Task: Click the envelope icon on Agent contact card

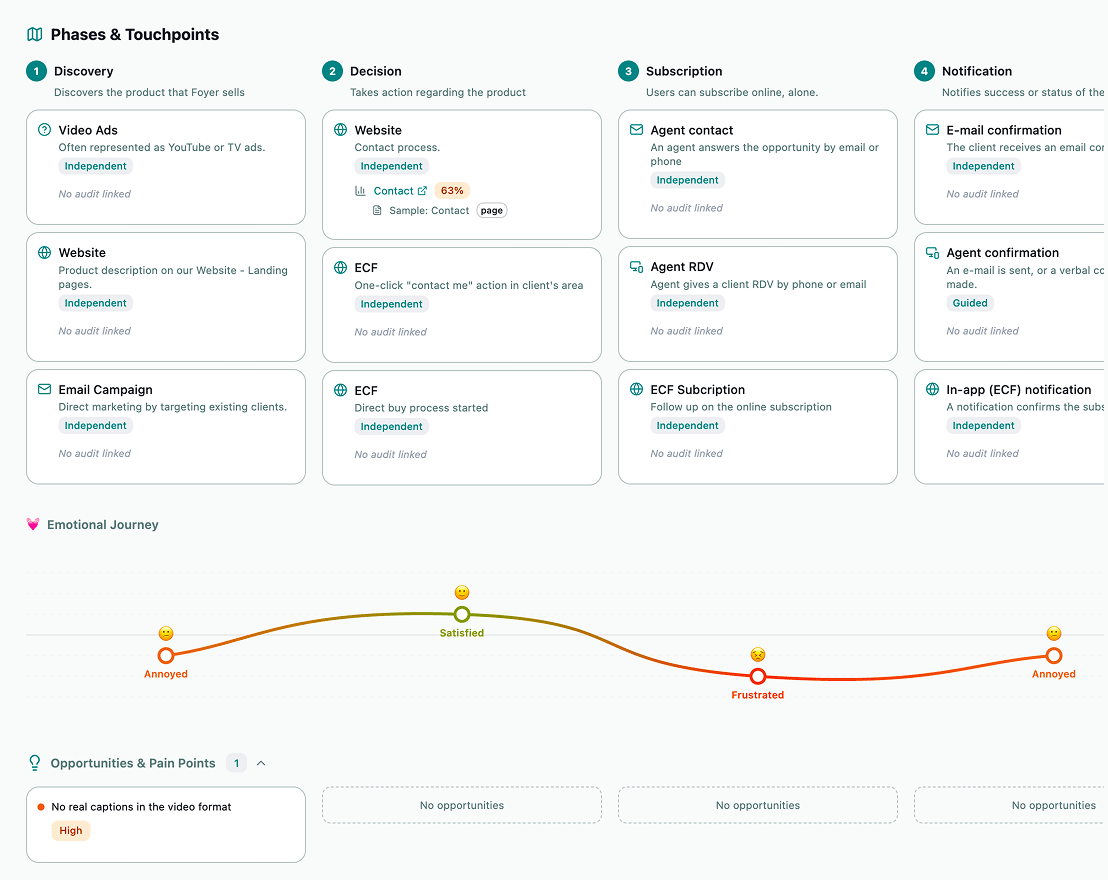Action: point(637,129)
